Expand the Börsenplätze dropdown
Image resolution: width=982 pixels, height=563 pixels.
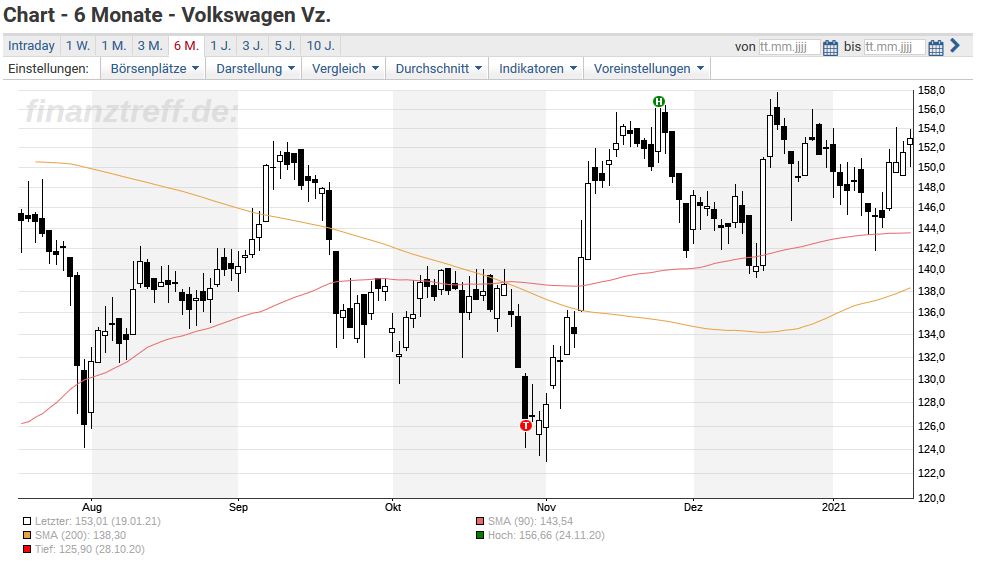point(154,69)
